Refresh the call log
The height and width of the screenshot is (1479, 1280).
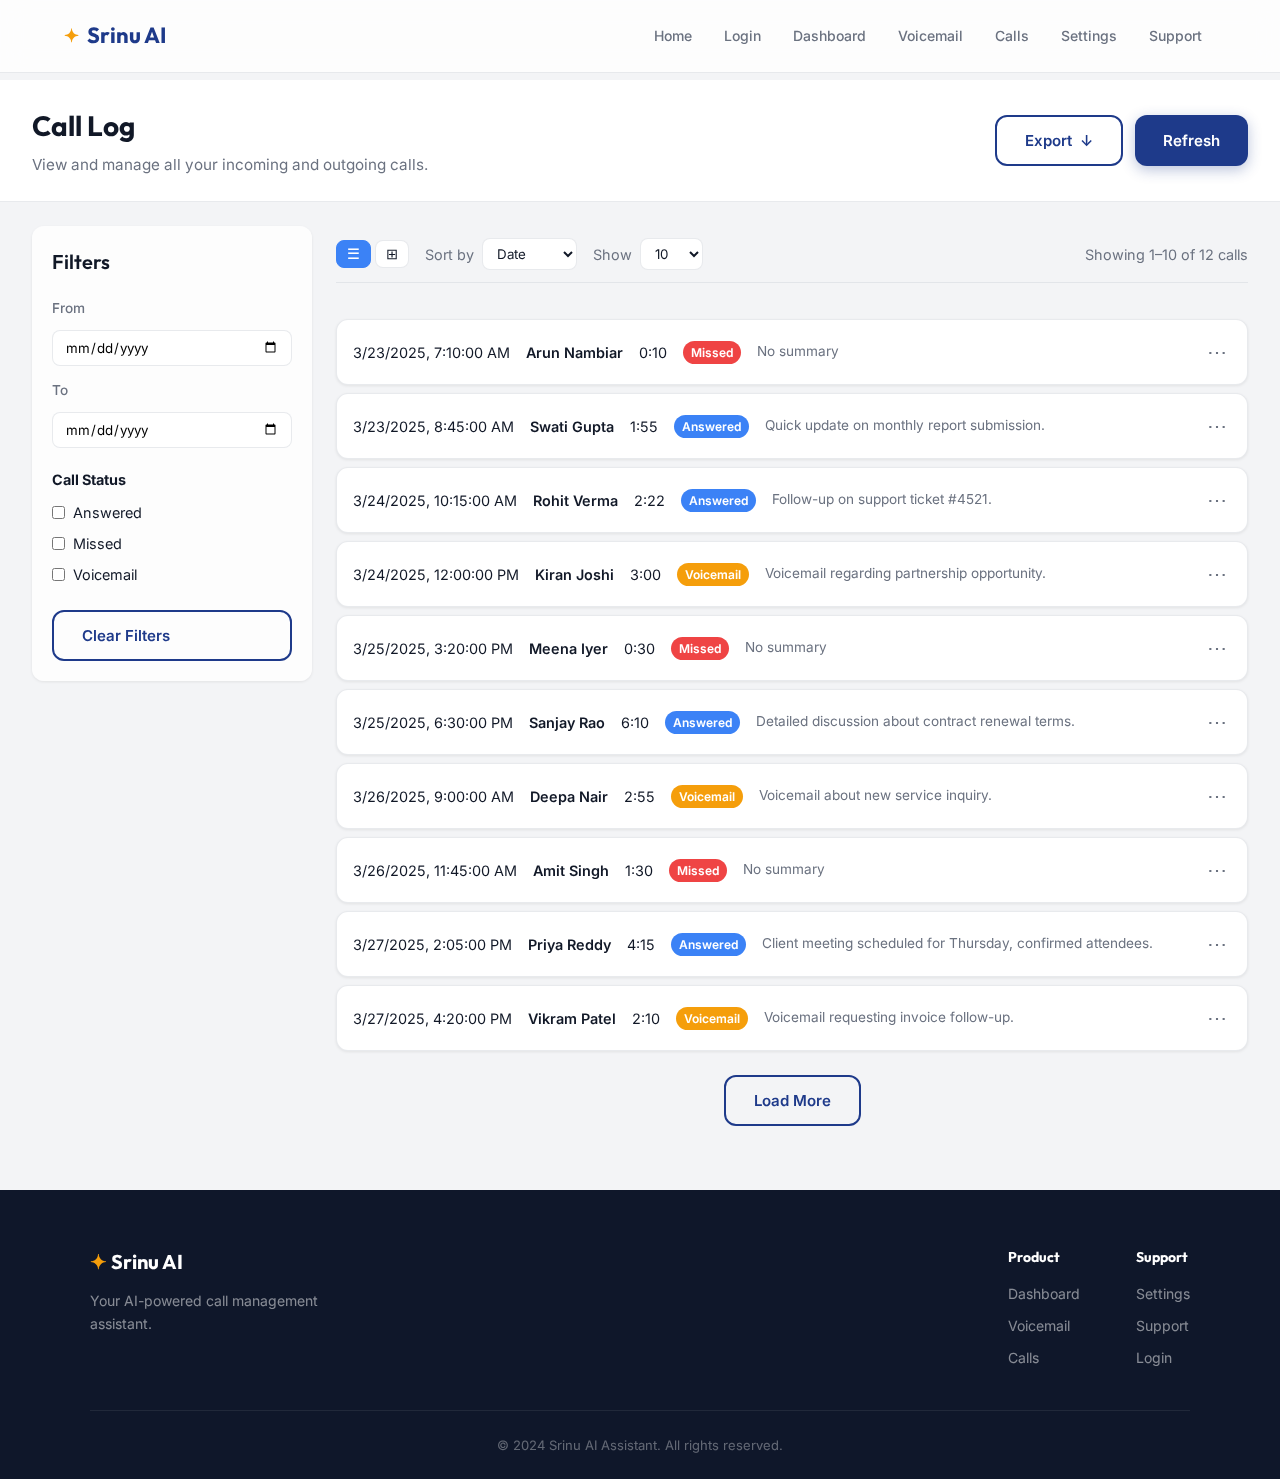point(1191,141)
